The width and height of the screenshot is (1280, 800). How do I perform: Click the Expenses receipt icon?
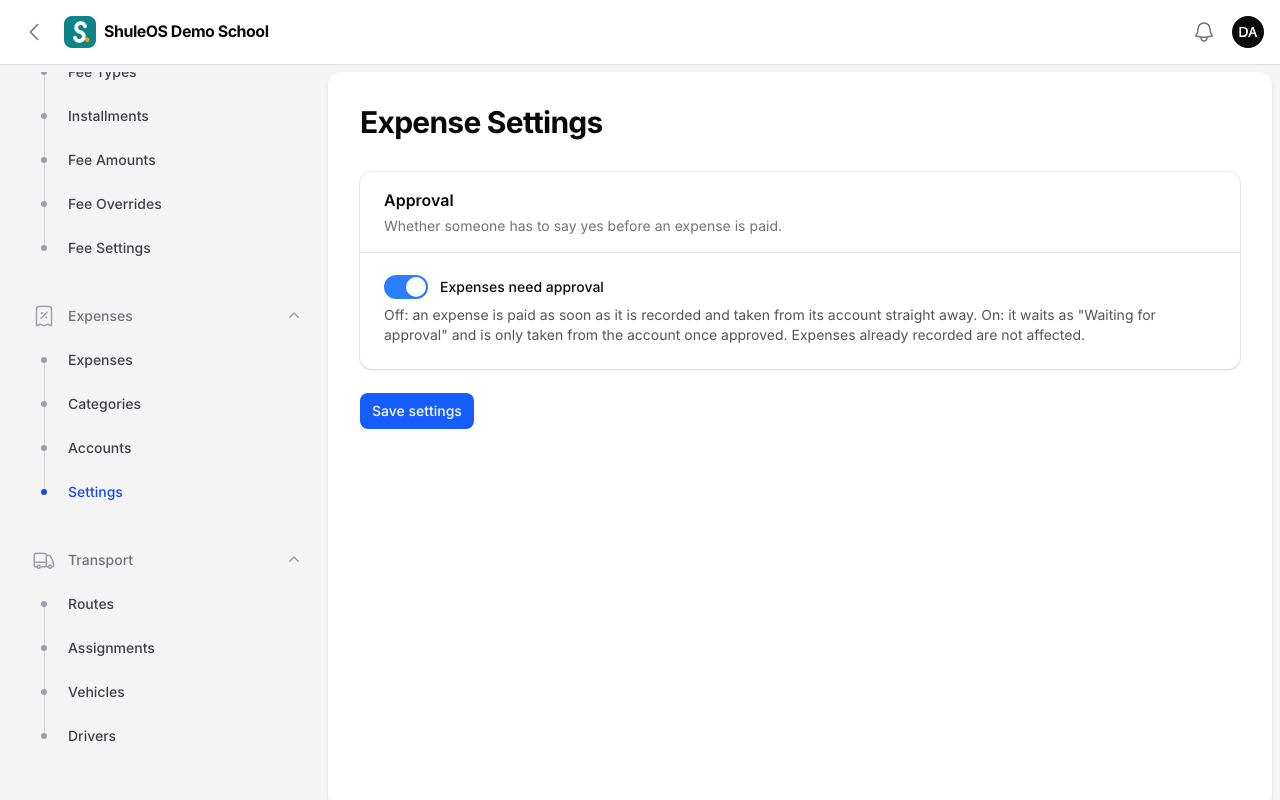point(44,316)
